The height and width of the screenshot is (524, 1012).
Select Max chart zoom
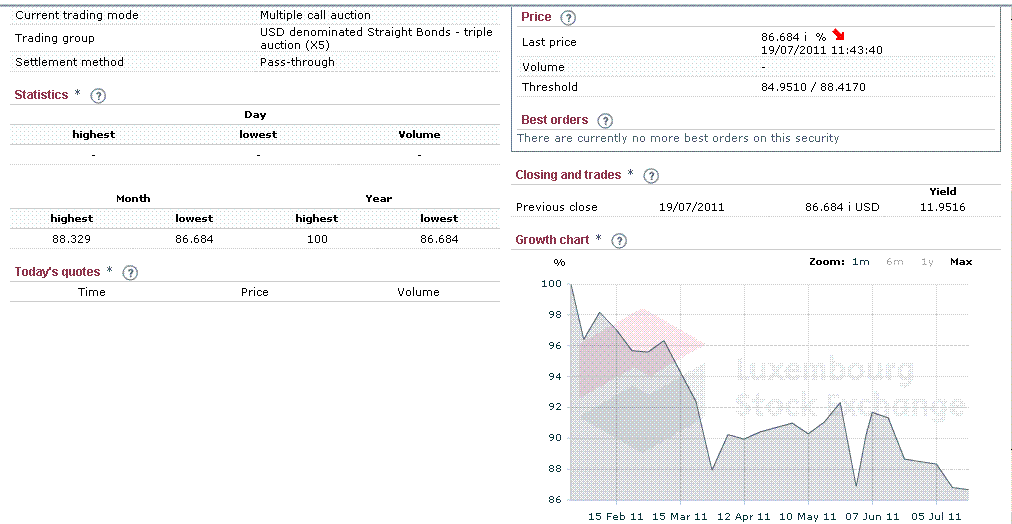pyautogui.click(x=960, y=262)
